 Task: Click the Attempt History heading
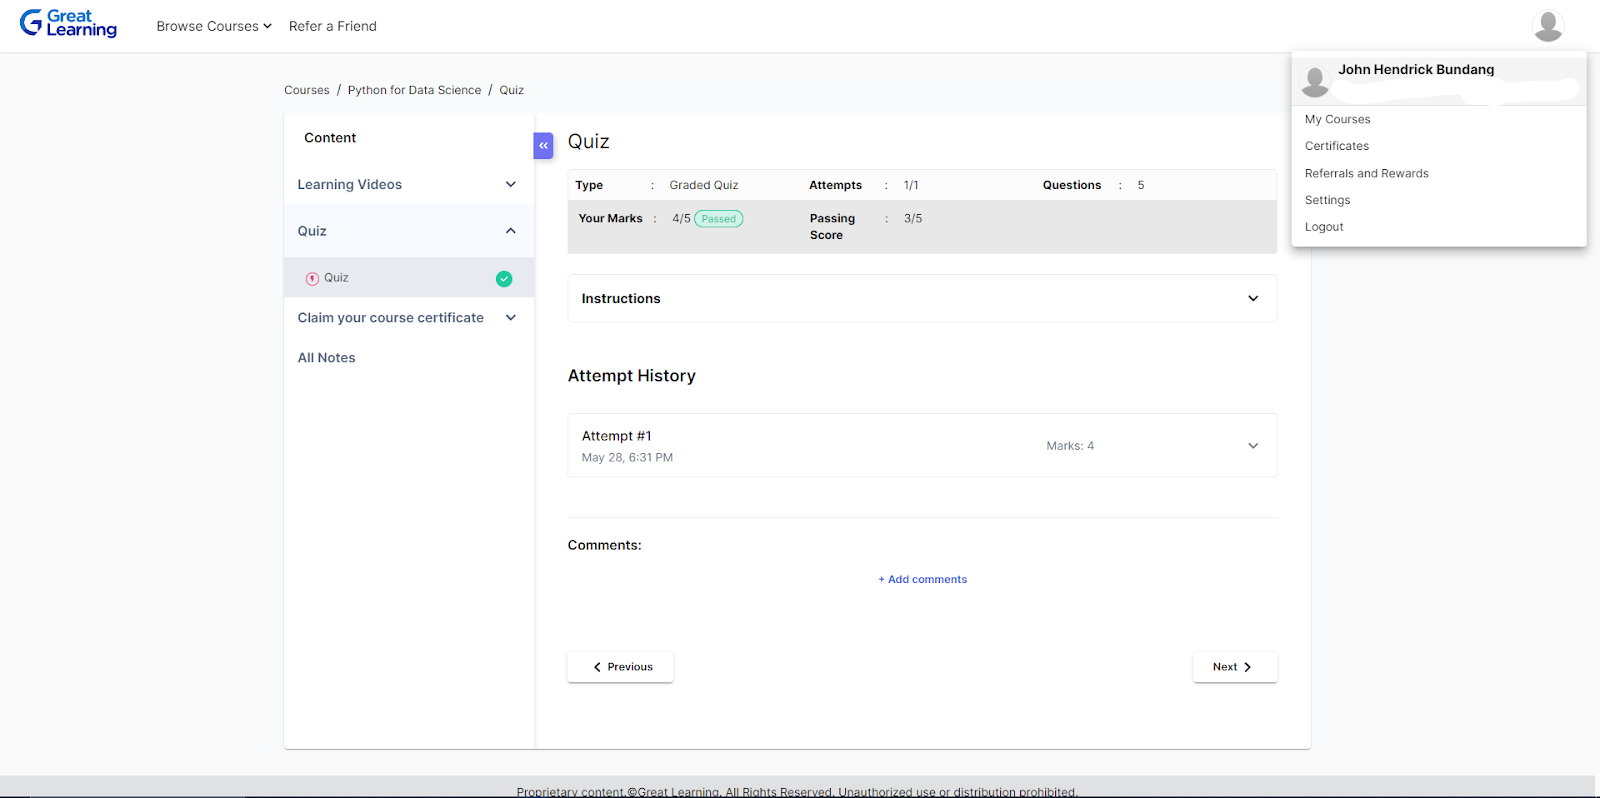(632, 376)
